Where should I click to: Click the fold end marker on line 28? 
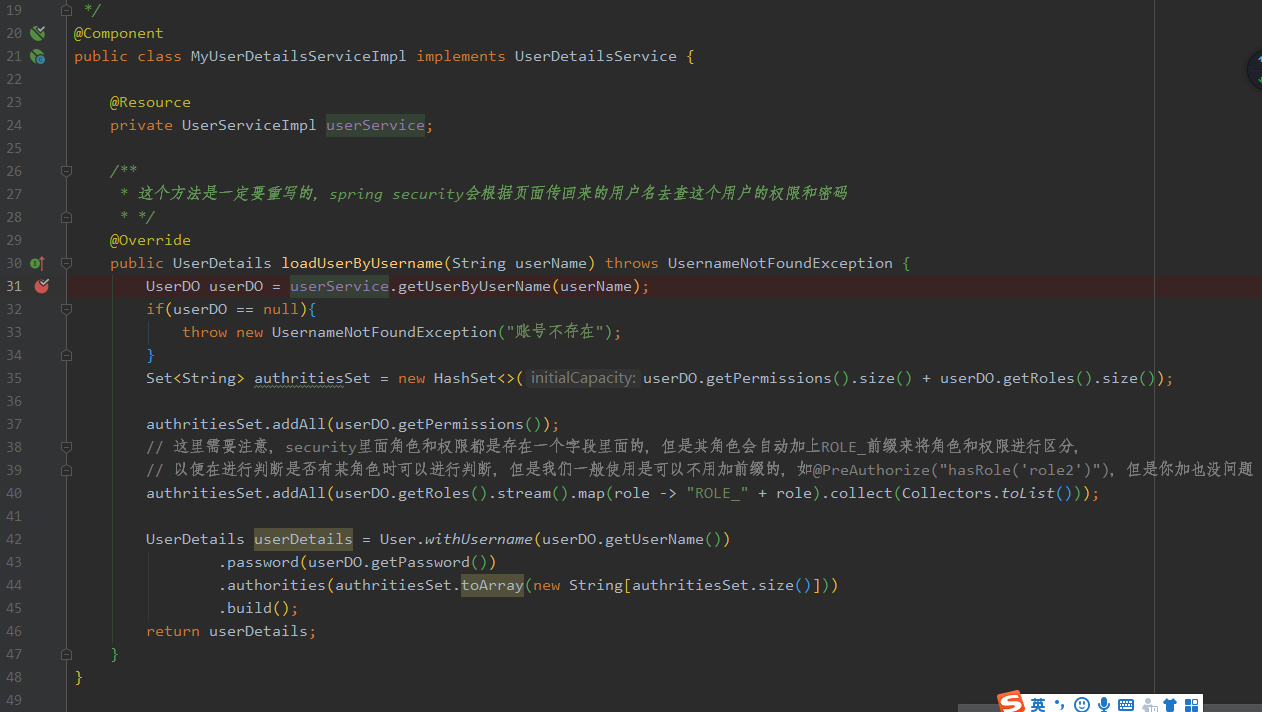pyautogui.click(x=66, y=217)
